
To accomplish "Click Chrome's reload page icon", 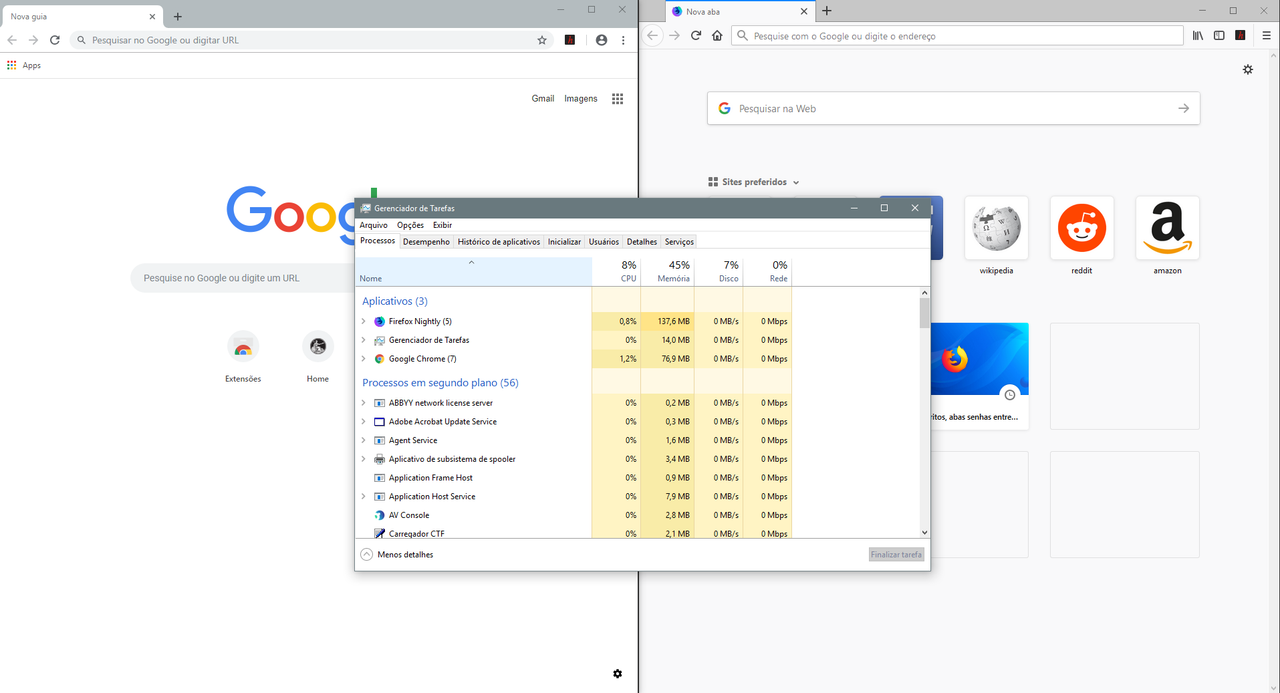I will tap(54, 40).
